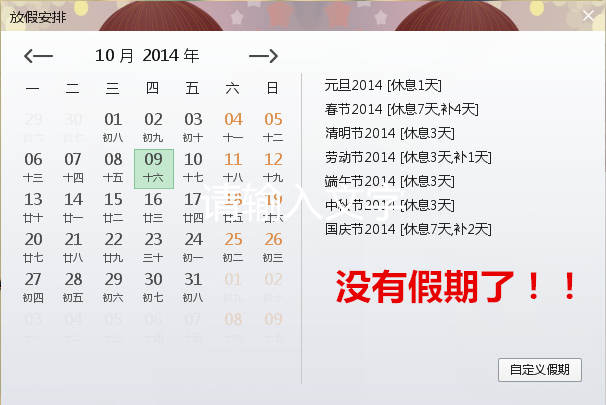Click Sunday October 26 date cell
The width and height of the screenshot is (606, 405).
(x=273, y=247)
